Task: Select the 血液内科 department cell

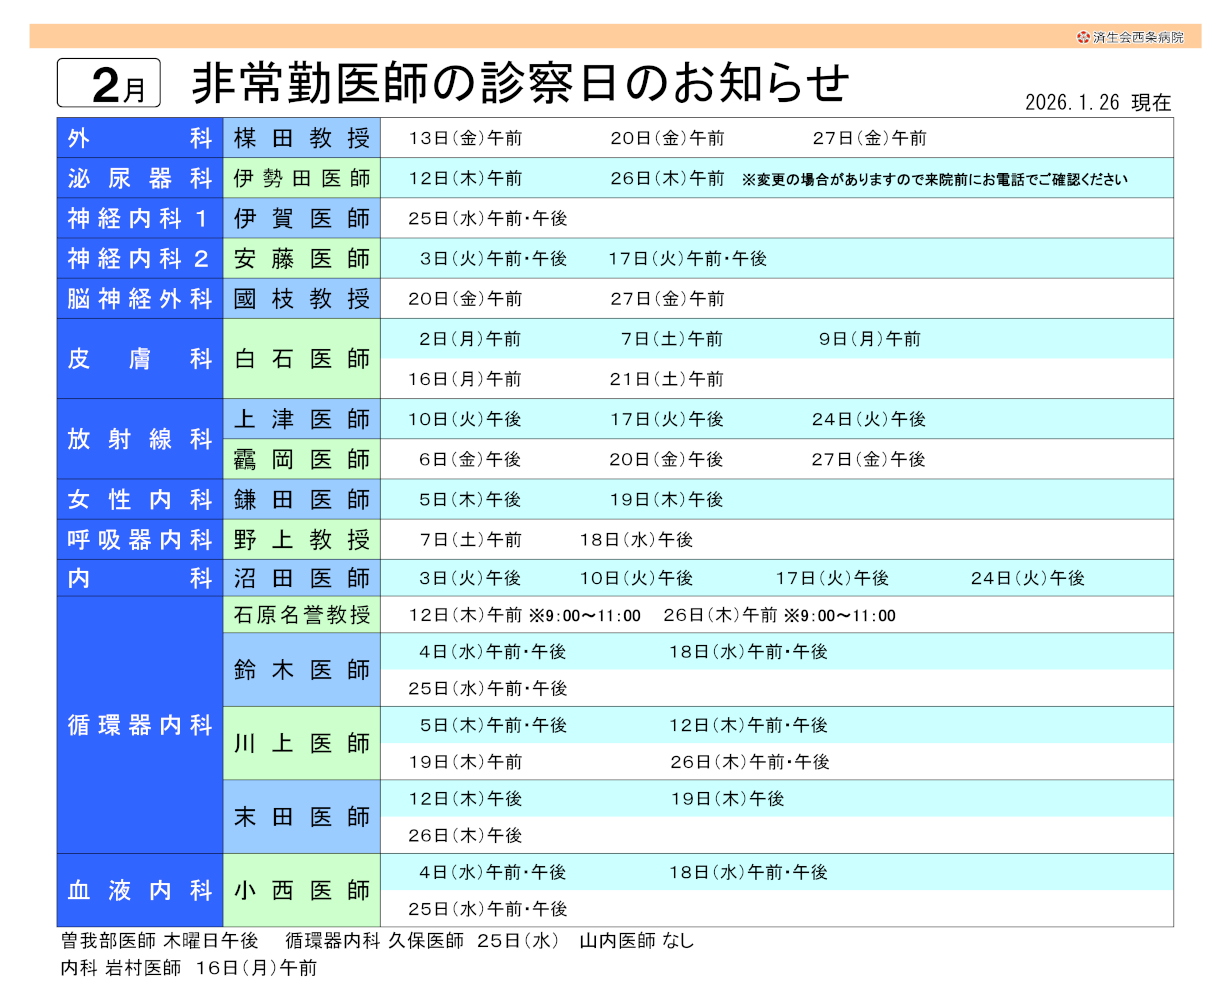Action: (x=140, y=890)
